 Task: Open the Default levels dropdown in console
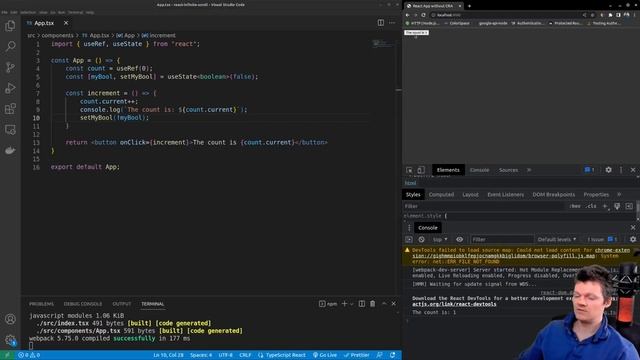point(557,239)
